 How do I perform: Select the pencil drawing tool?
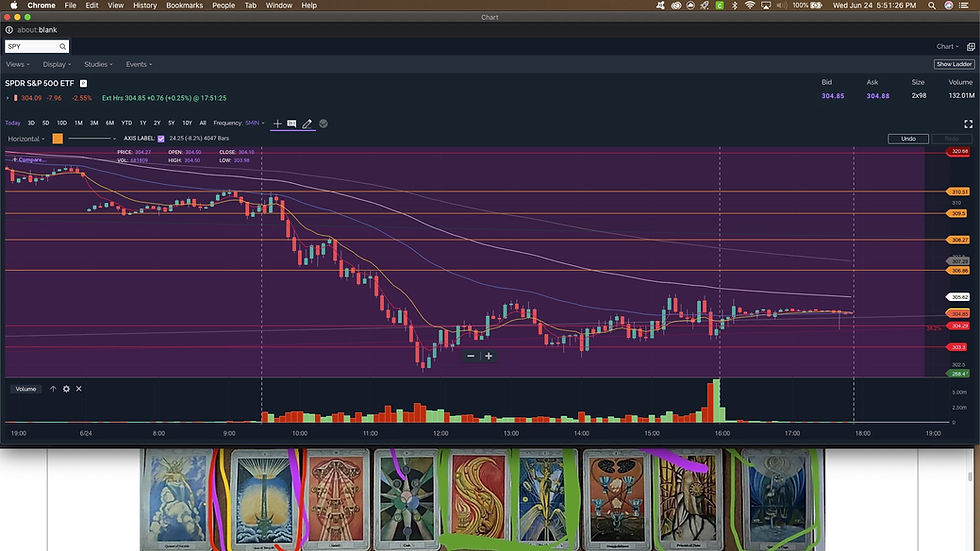[x=307, y=124]
